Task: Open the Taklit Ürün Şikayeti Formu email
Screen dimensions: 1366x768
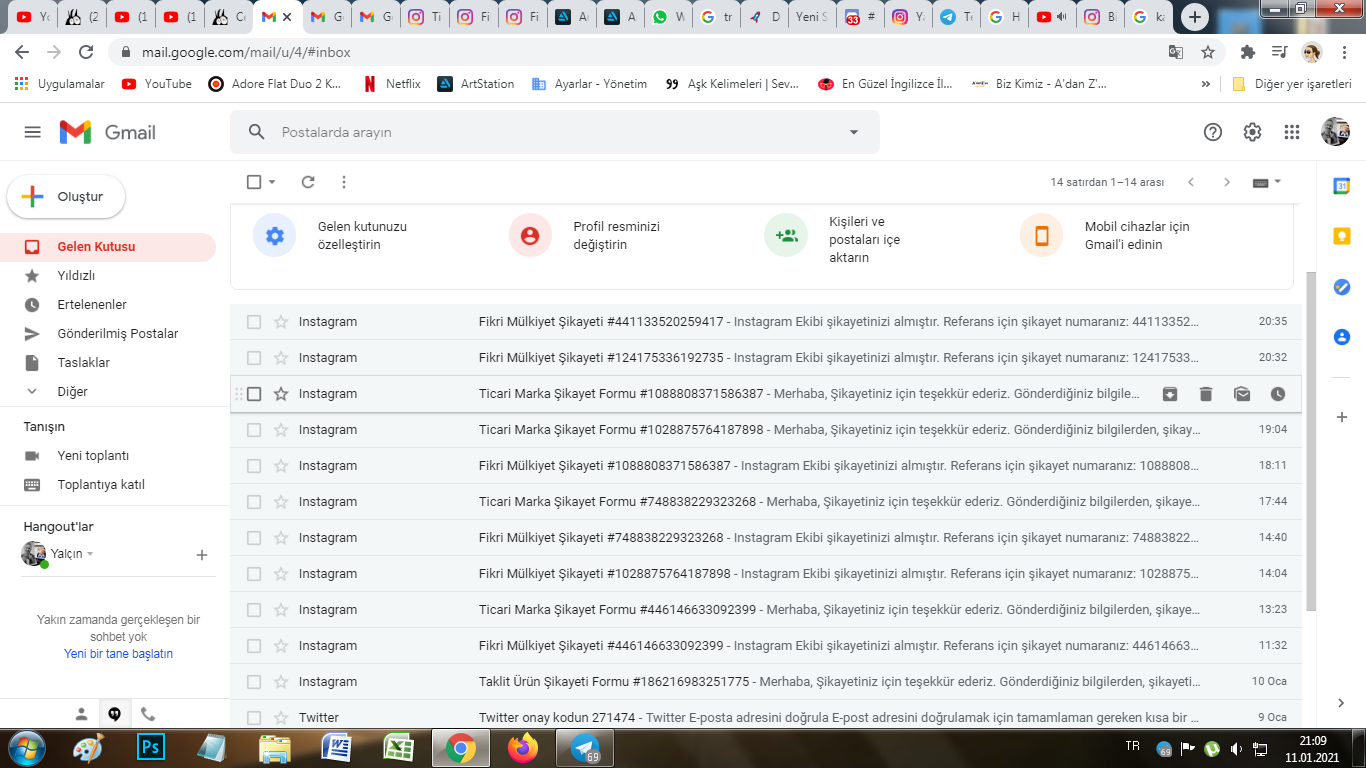Action: pyautogui.click(x=766, y=682)
